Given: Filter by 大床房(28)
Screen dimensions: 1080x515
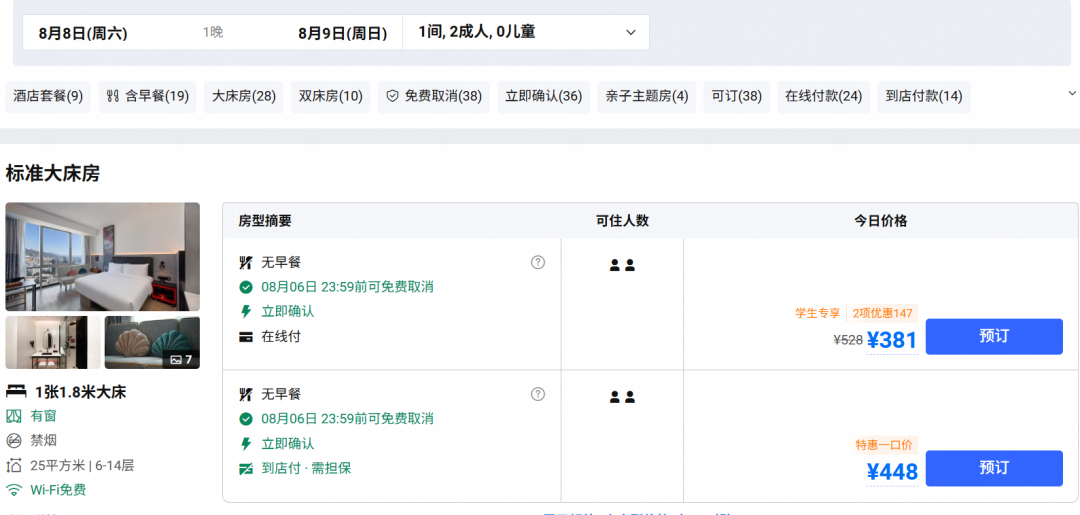Looking at the screenshot, I should click(244, 96).
